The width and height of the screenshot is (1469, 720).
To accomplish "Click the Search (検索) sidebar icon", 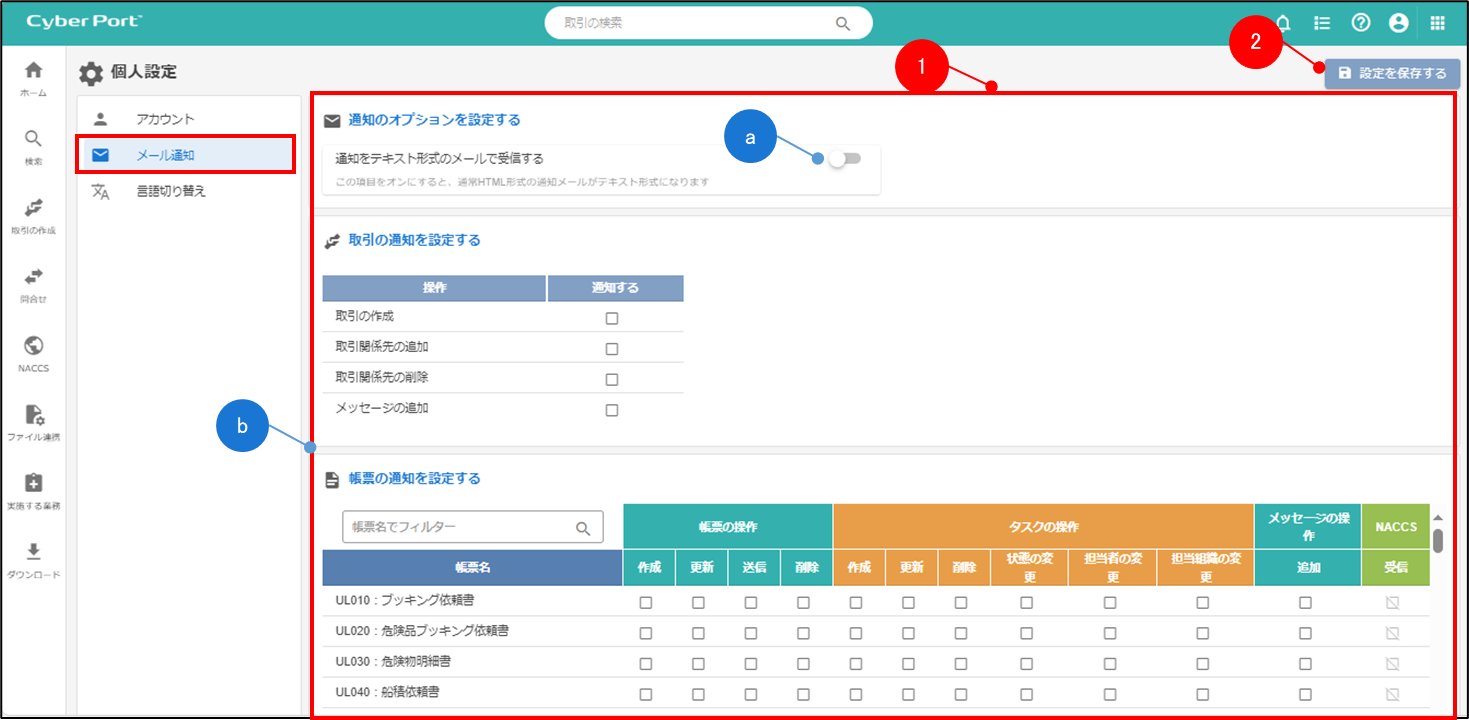I will 33,139.
